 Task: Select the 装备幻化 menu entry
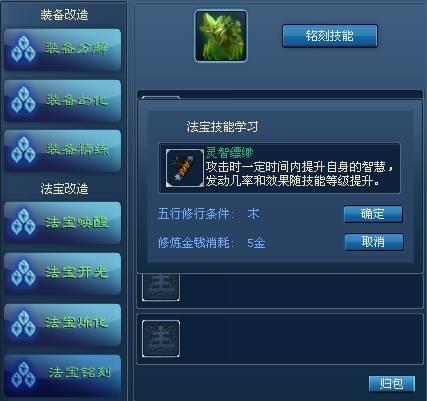[63, 100]
